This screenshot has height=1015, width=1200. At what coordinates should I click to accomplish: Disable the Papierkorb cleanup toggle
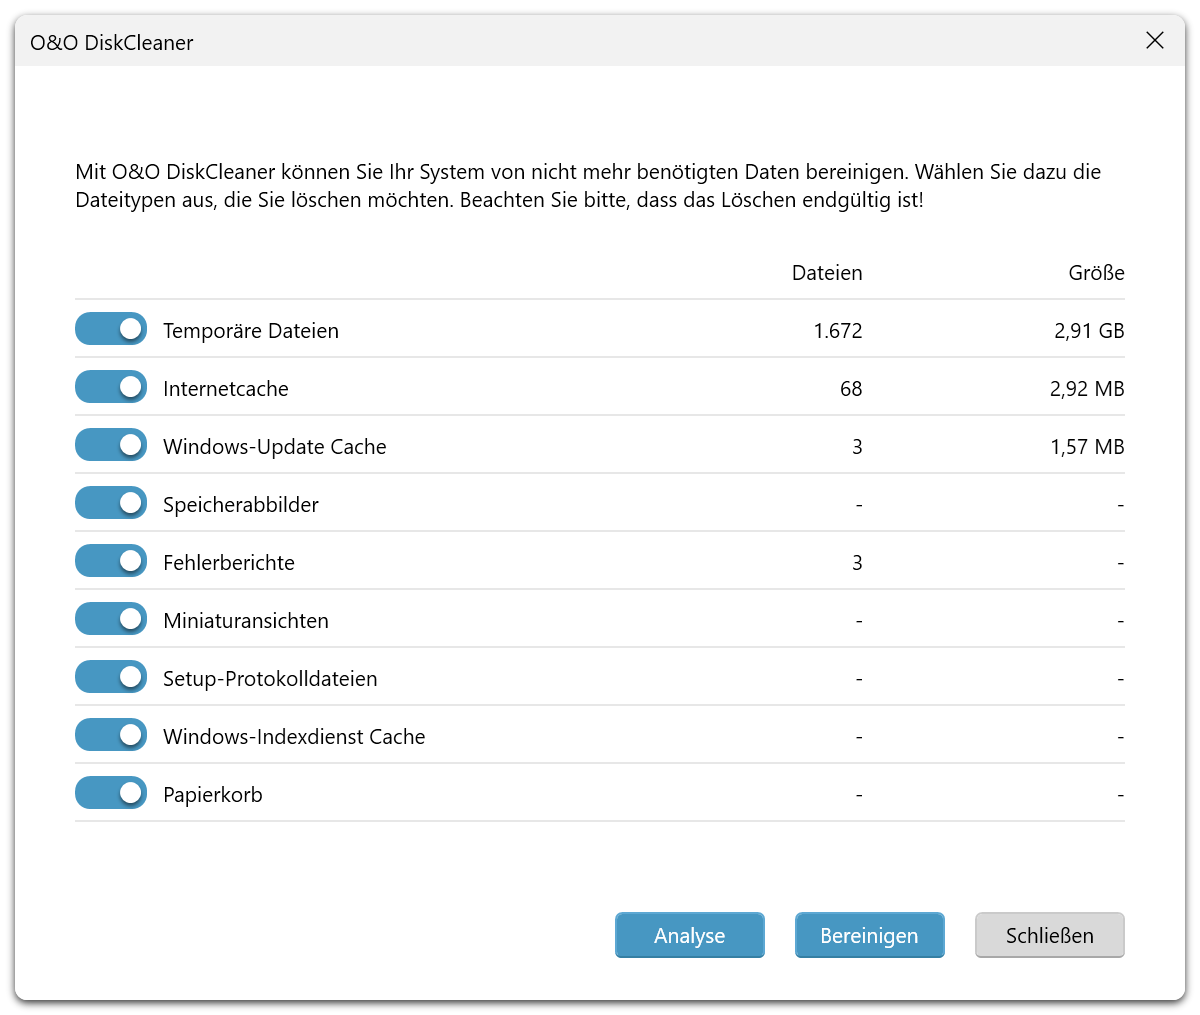pos(111,793)
